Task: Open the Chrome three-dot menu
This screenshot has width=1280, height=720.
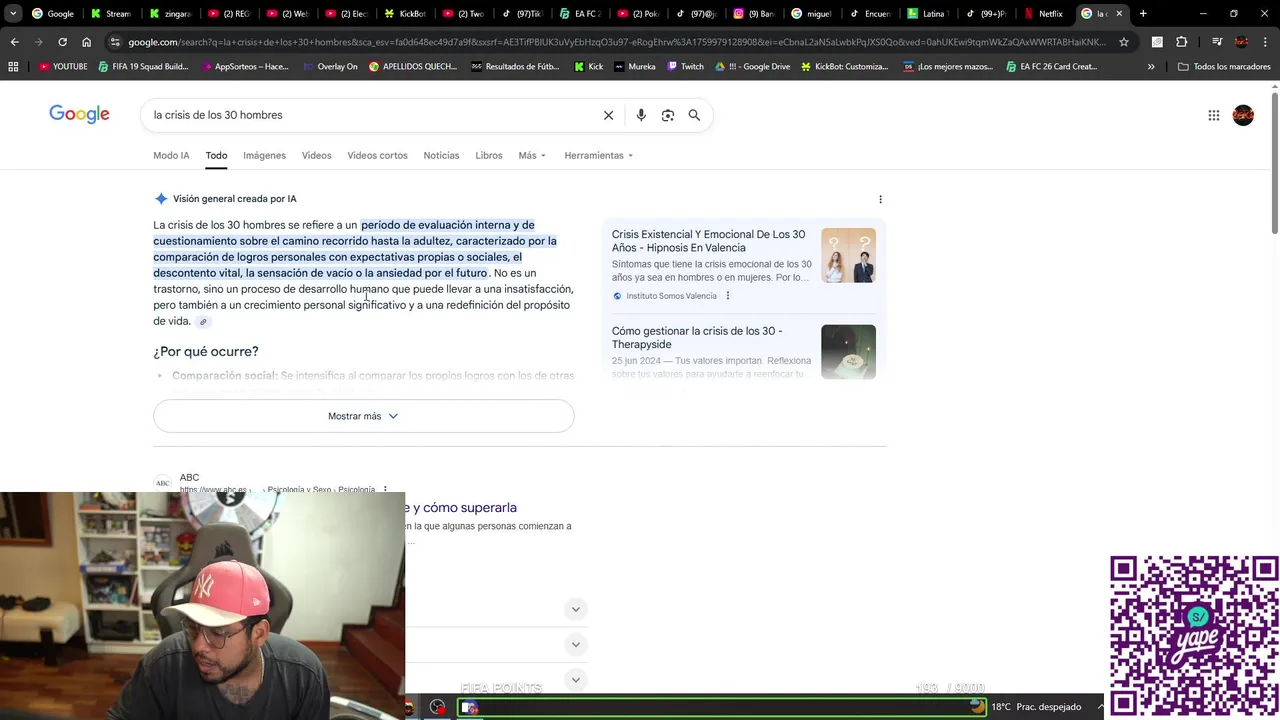Action: pos(1265,42)
